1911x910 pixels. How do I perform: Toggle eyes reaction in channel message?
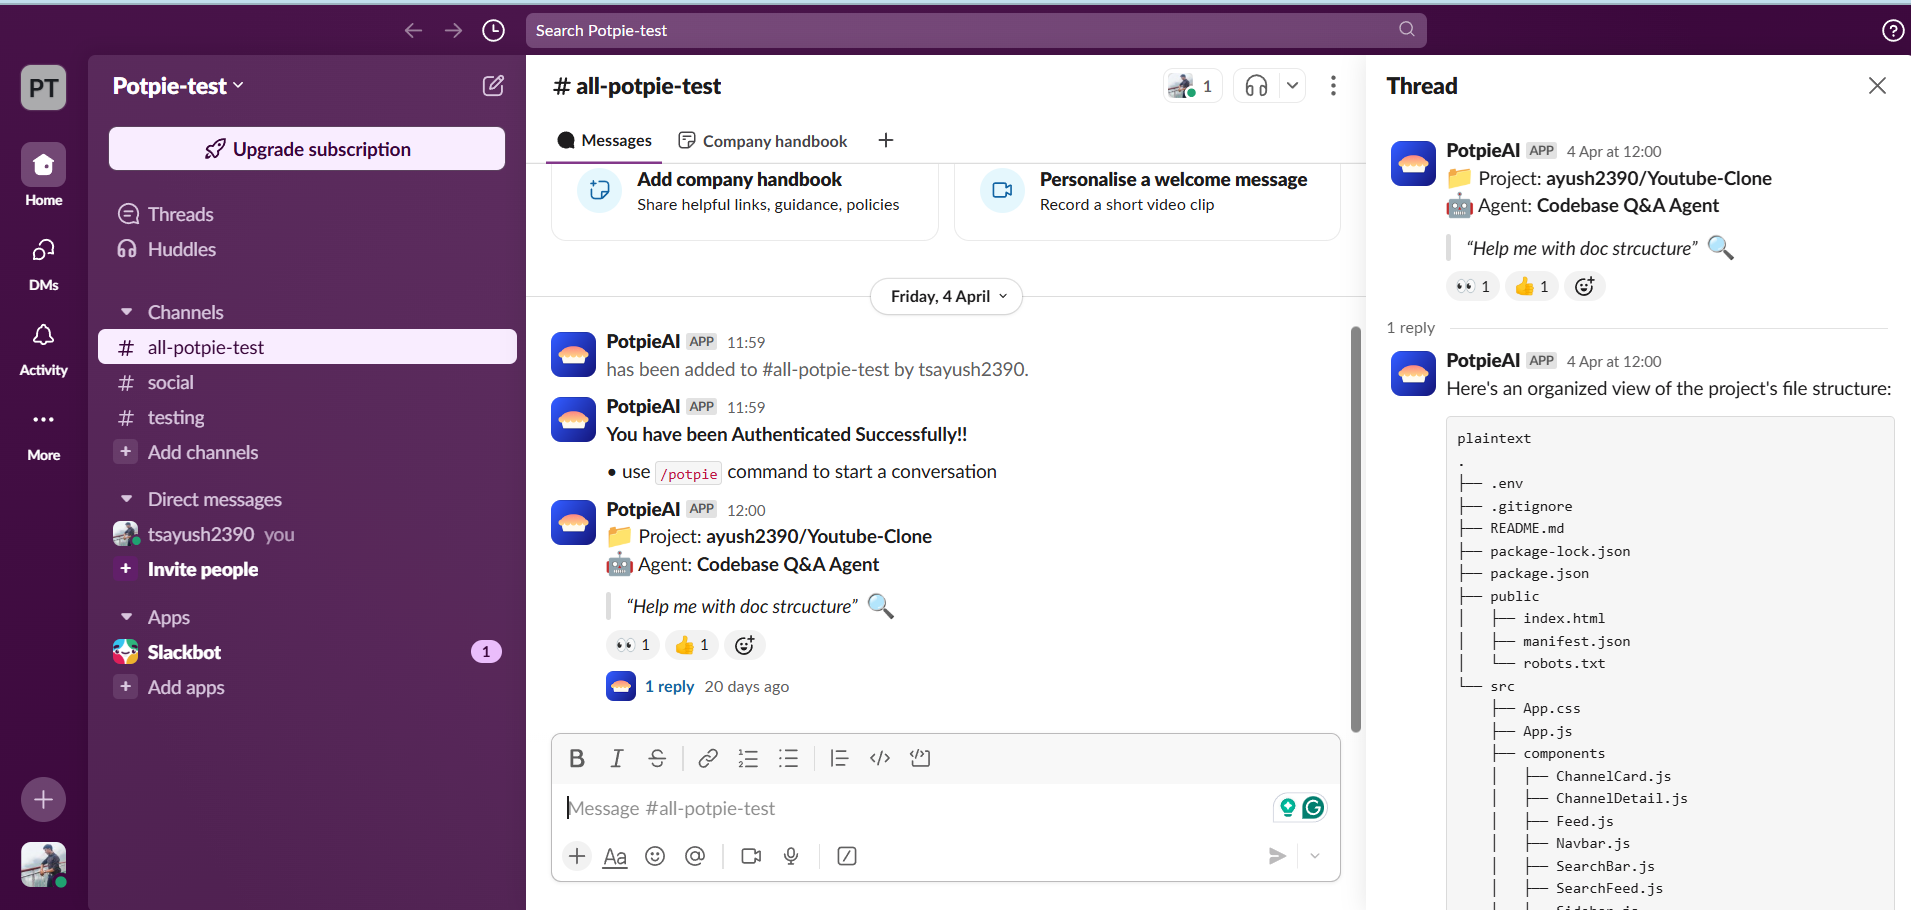coord(633,645)
